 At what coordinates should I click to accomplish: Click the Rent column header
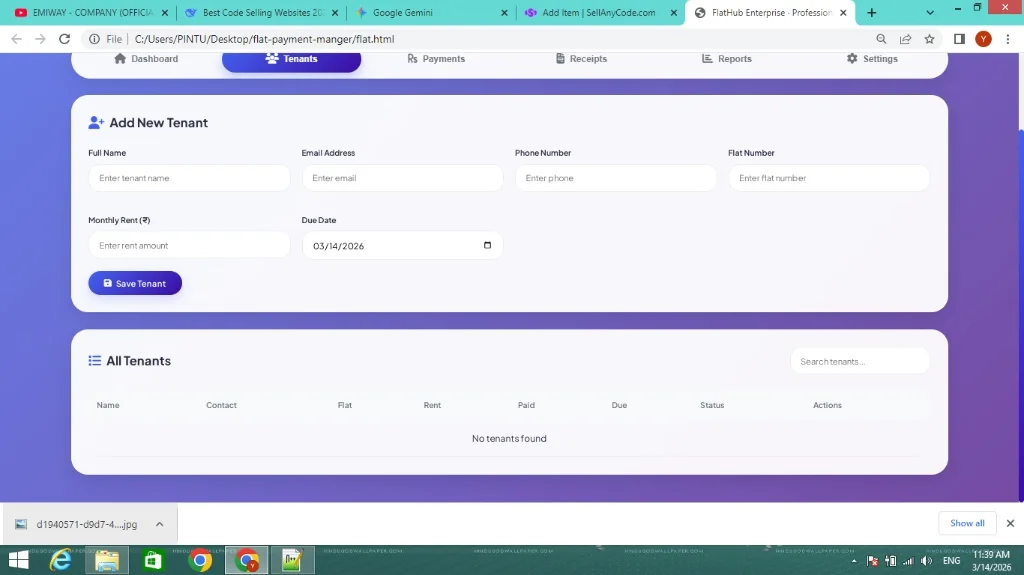pyautogui.click(x=432, y=405)
